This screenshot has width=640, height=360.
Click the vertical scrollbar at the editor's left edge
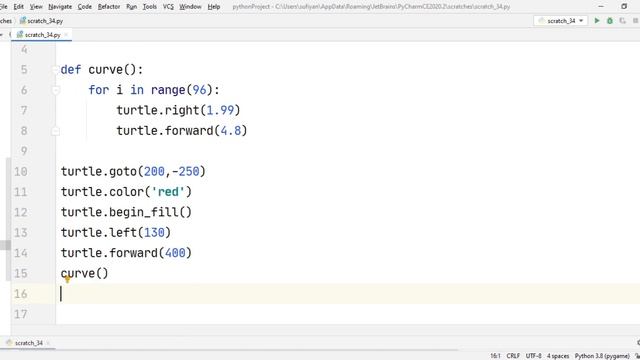coord(8,220)
